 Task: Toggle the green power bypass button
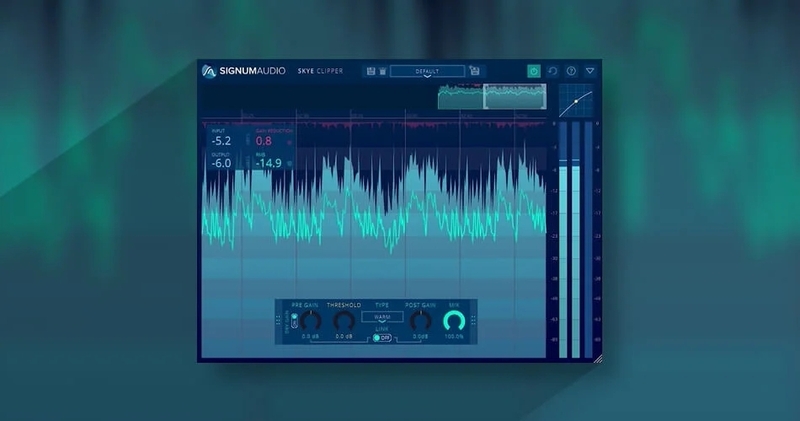point(534,71)
